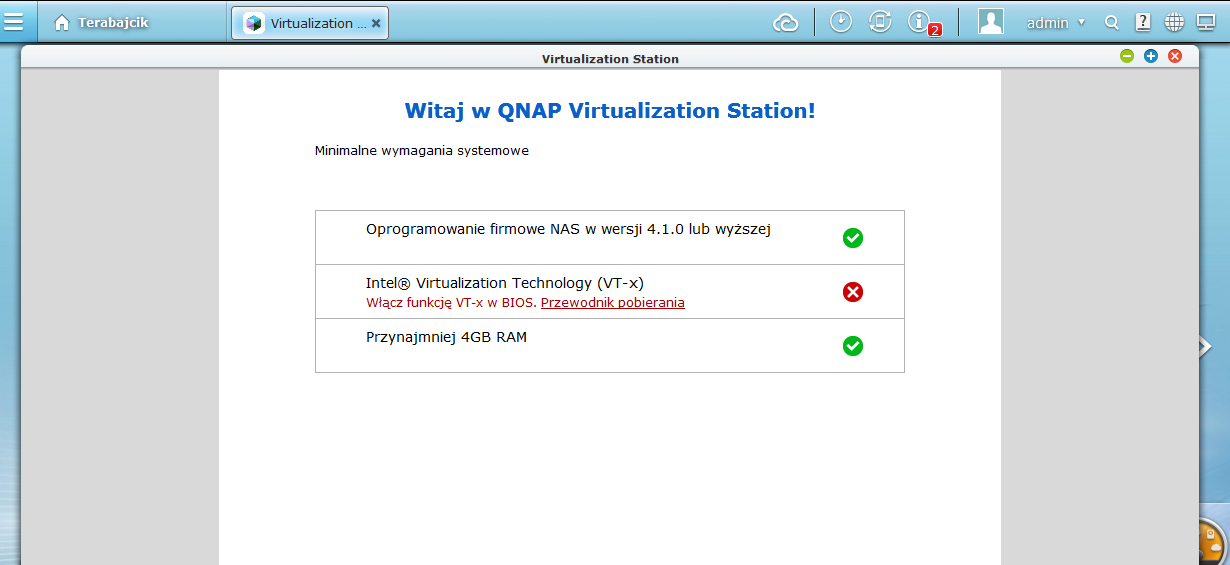Screen dimensions: 1230x565
Task: Click green check for NAS firmware requirement
Action: pos(853,238)
